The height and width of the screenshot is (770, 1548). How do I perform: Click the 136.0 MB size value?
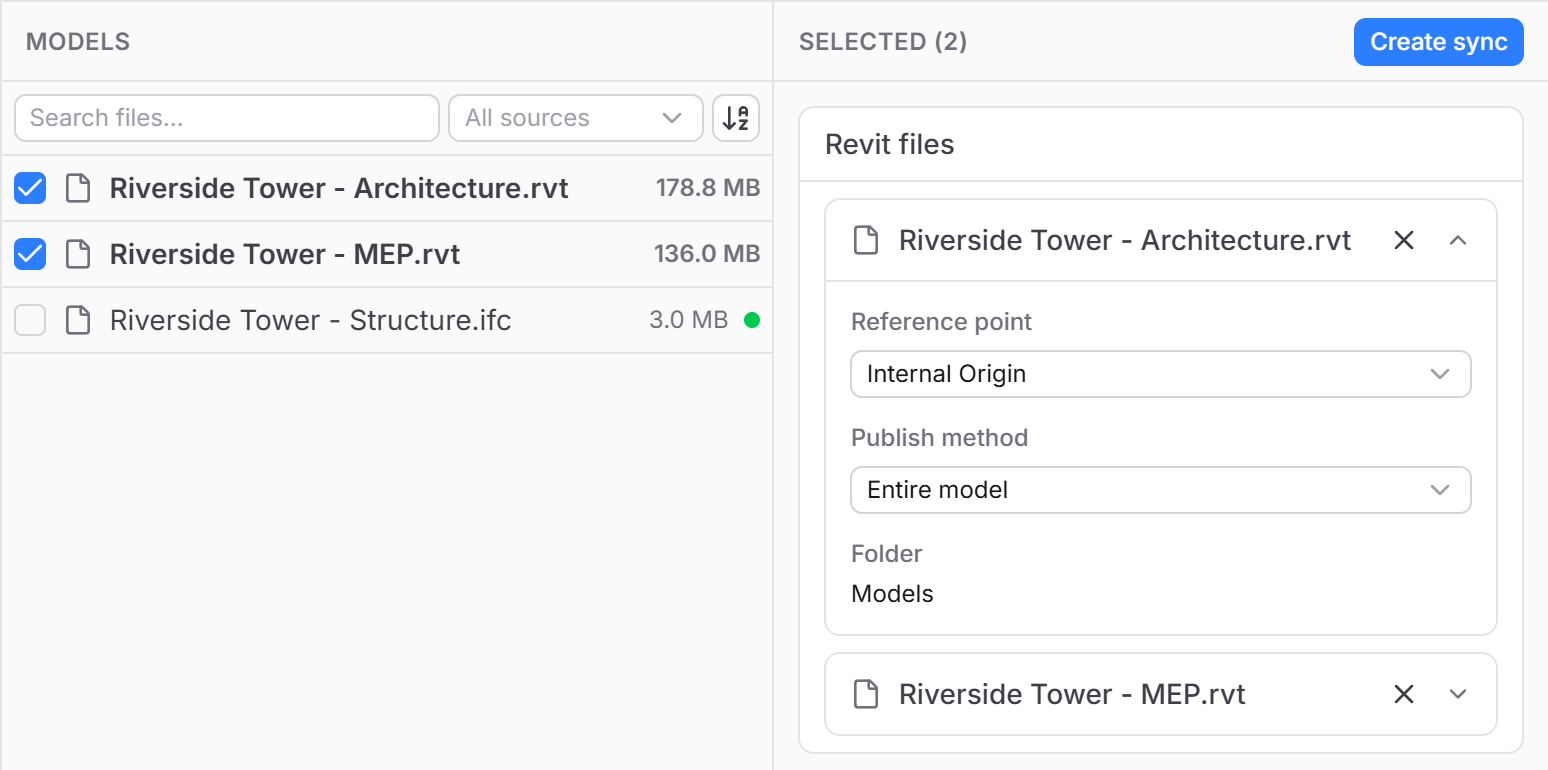[708, 254]
